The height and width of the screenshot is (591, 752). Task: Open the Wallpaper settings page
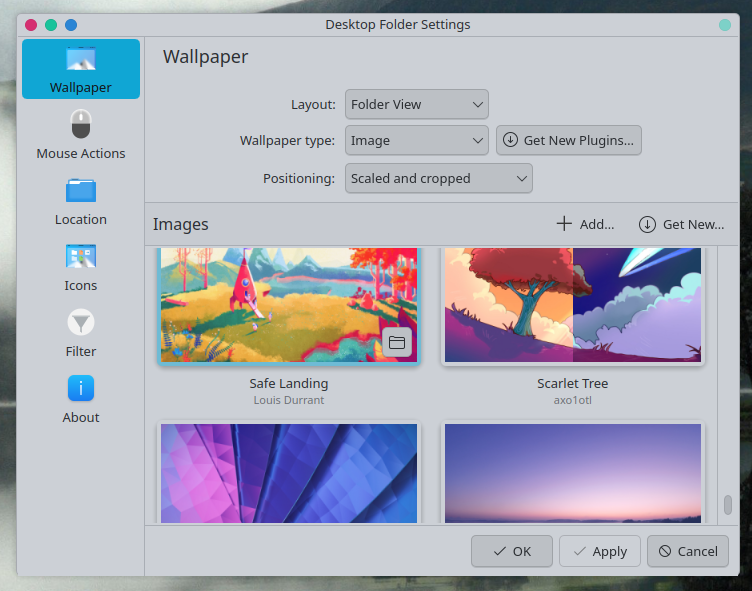pyautogui.click(x=81, y=69)
